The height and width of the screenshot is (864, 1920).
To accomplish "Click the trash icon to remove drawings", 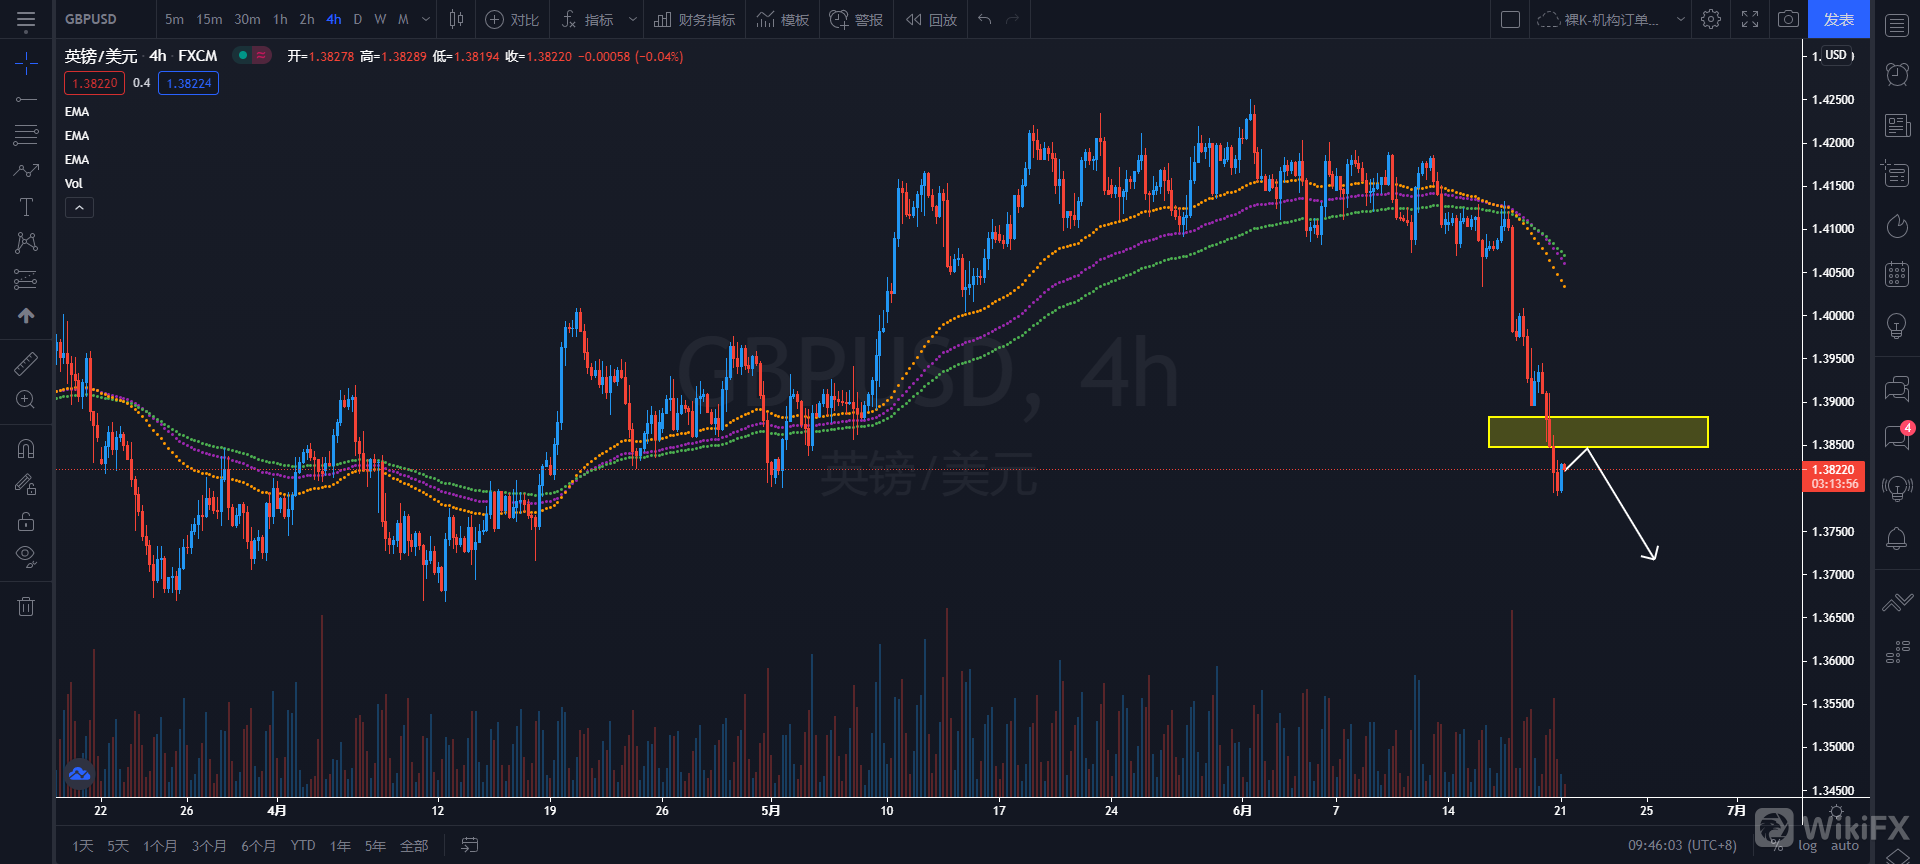I will (26, 606).
